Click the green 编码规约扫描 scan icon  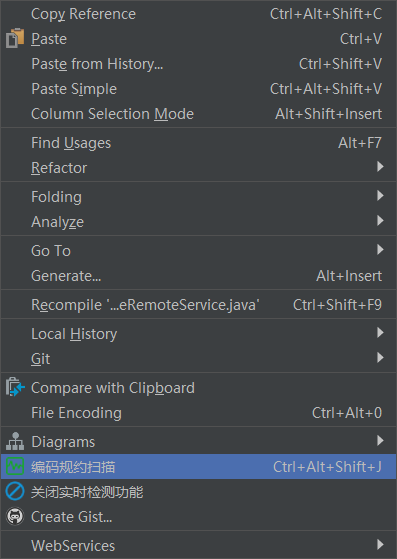click(x=15, y=466)
